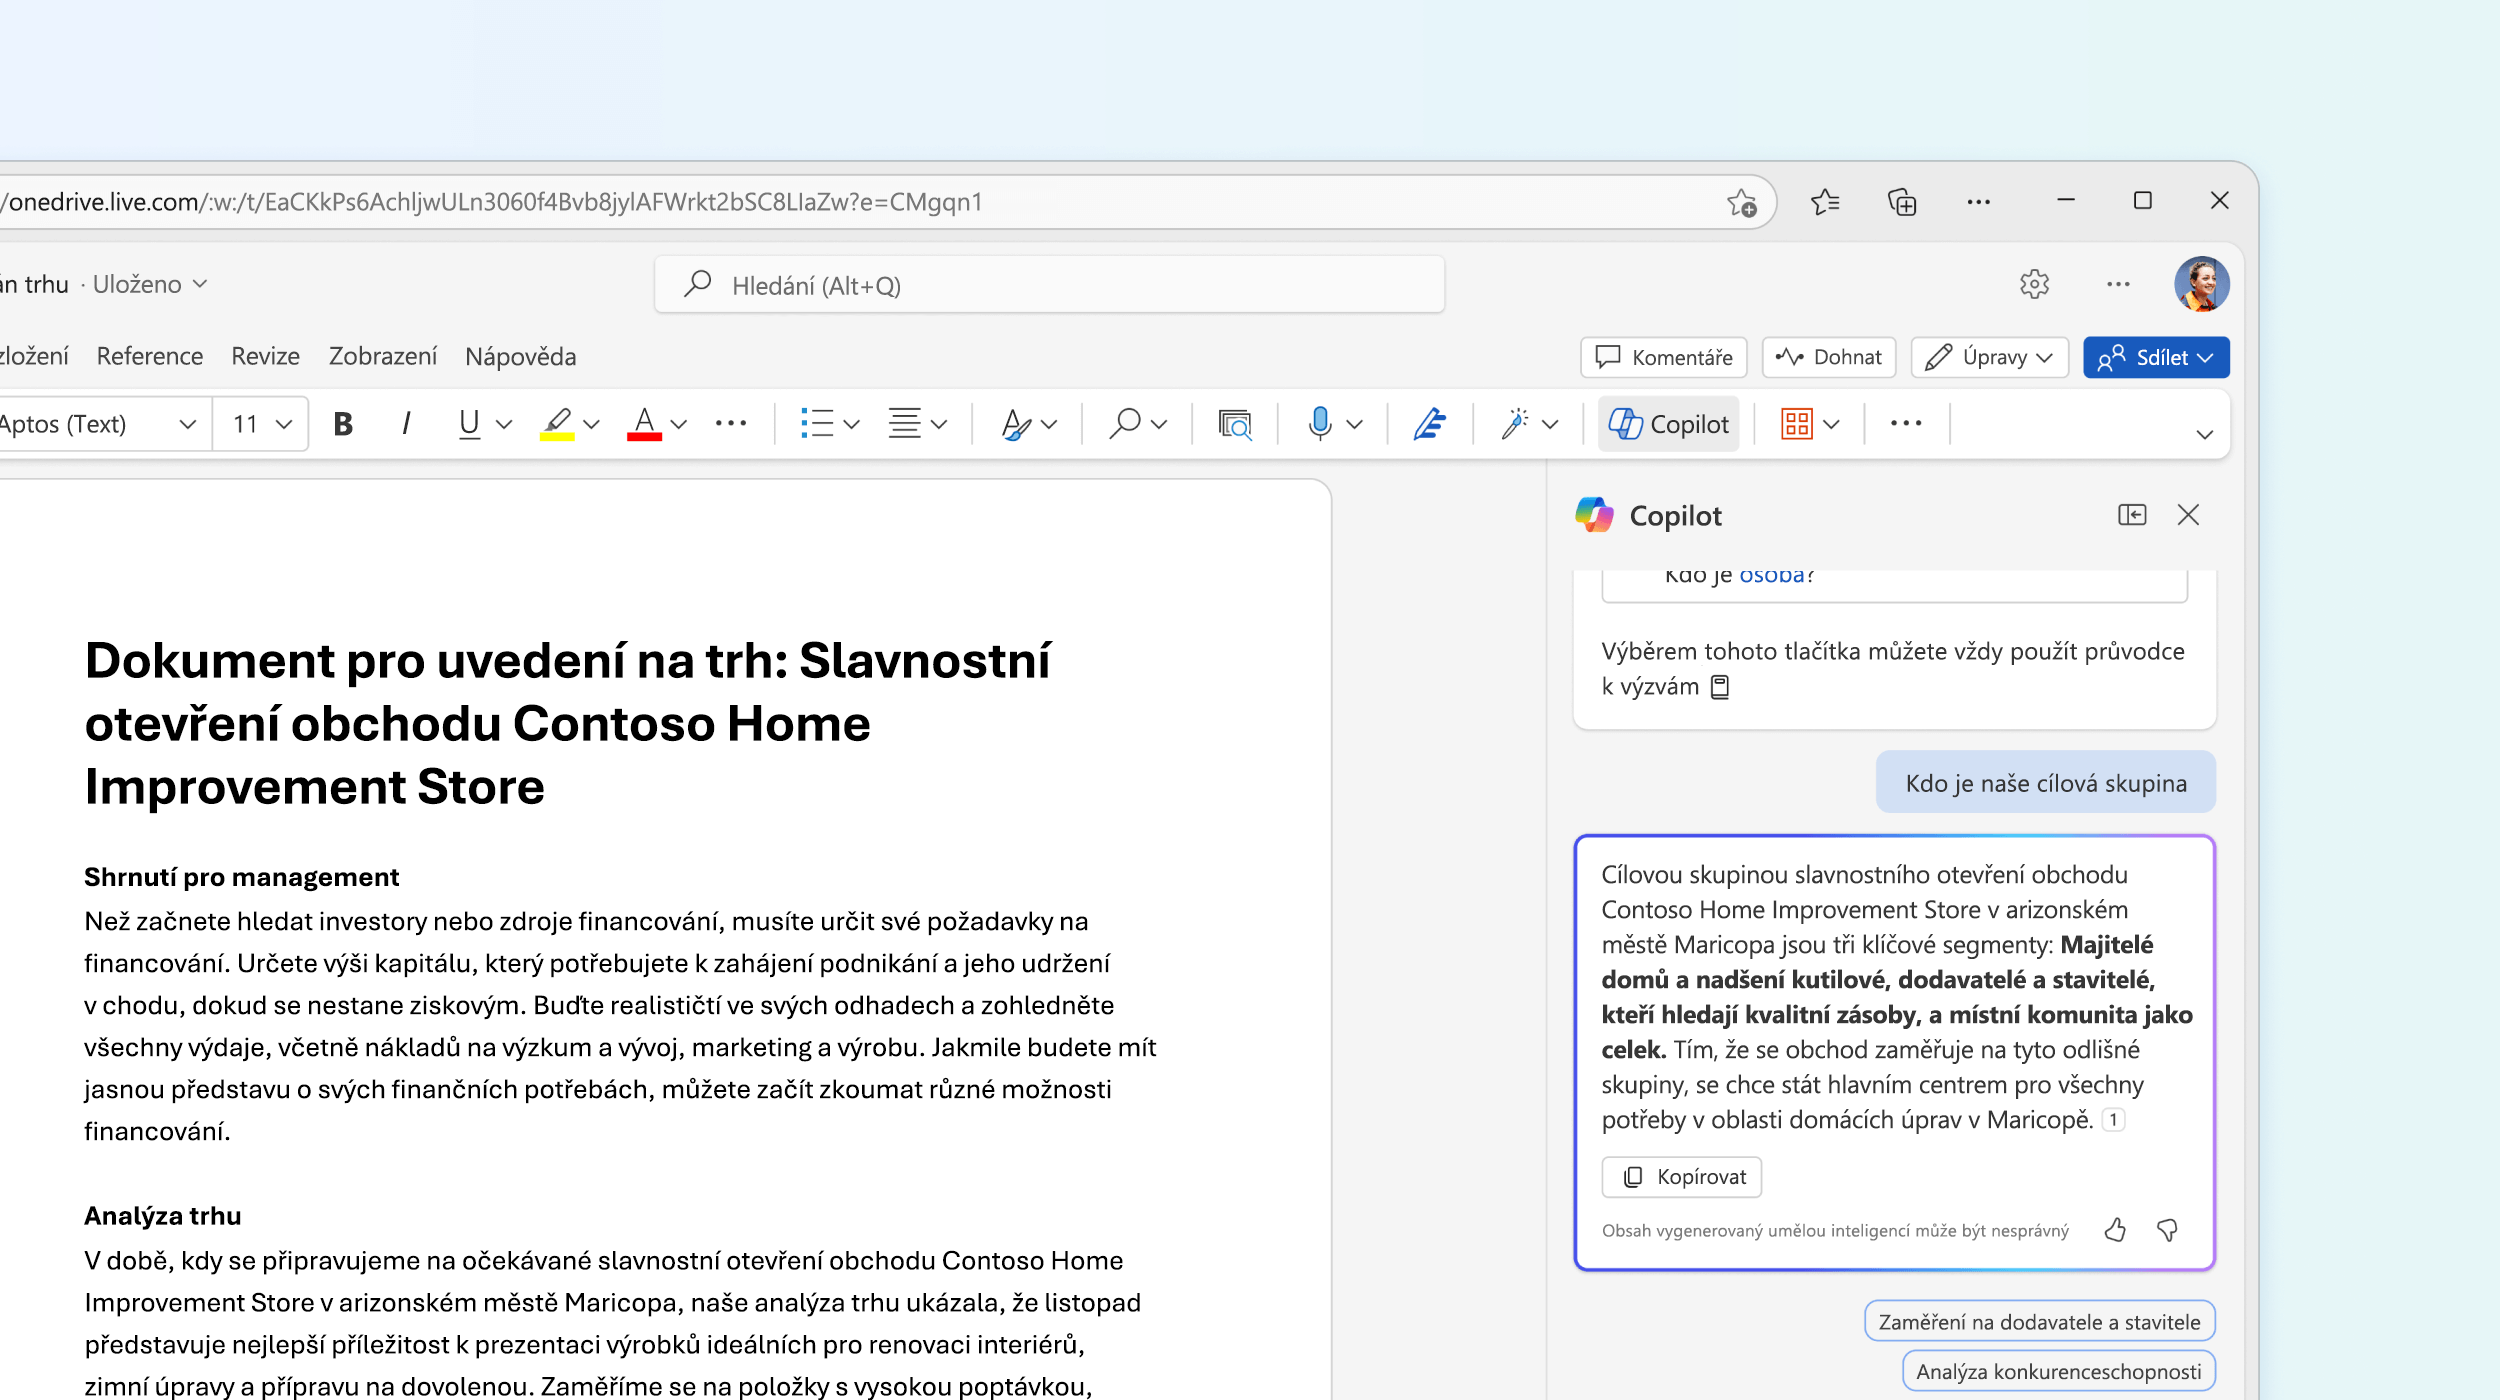
Task: Like the Copilot response thumbs up
Action: pyautogui.click(x=2114, y=1230)
